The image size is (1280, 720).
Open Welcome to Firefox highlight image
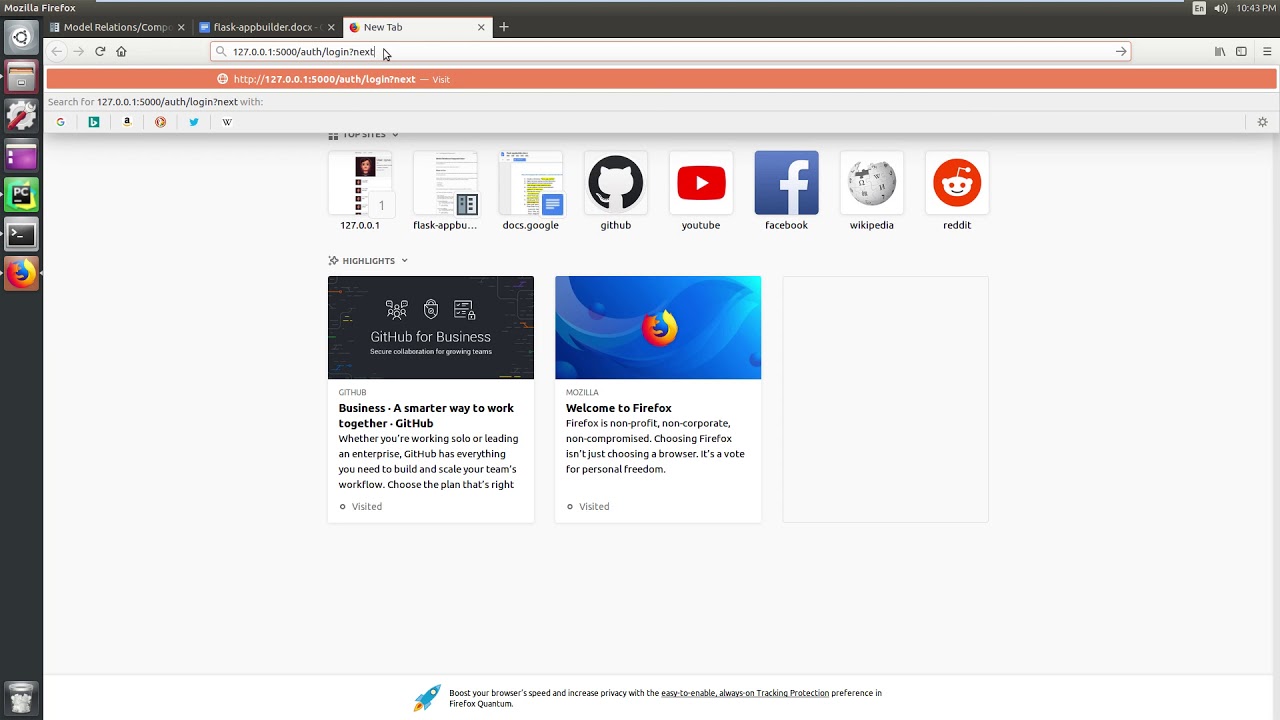pos(658,328)
